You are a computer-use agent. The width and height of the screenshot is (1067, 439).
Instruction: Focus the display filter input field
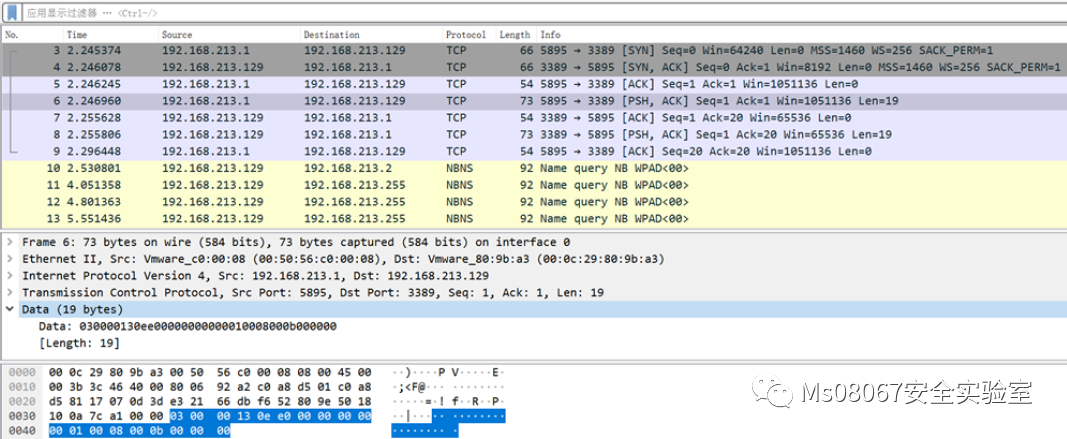tap(544, 12)
